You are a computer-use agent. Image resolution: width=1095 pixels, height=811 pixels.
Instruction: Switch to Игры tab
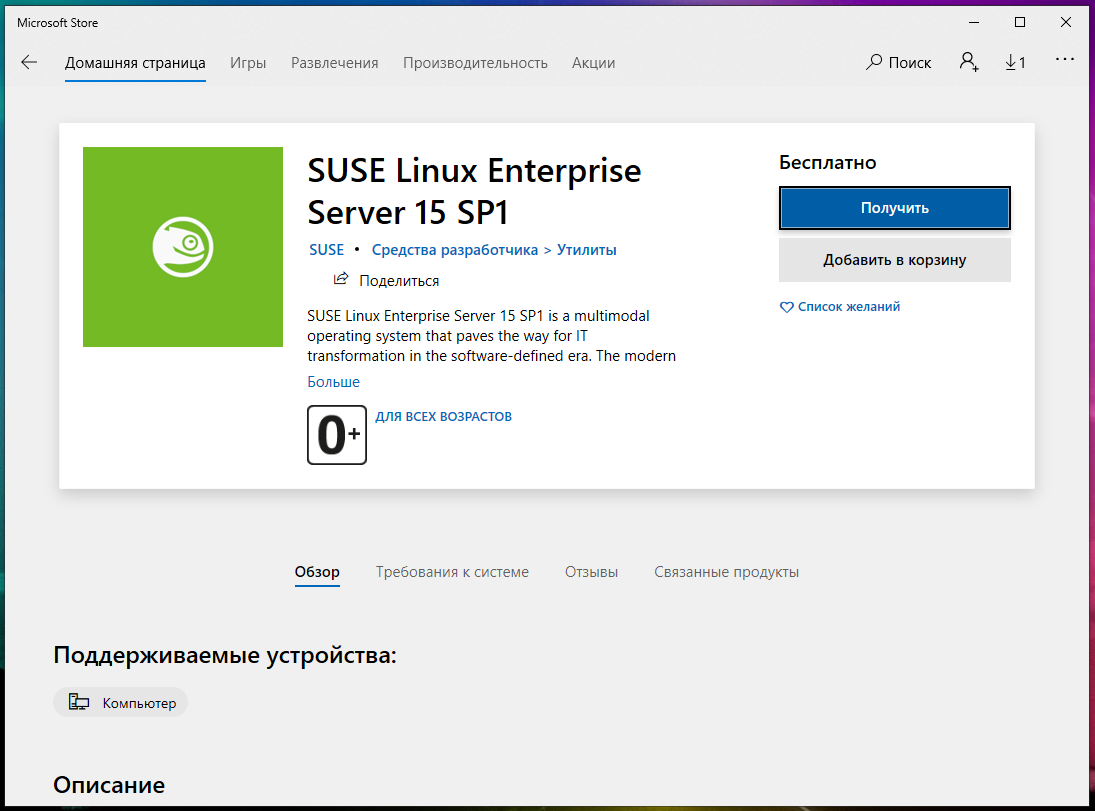248,62
